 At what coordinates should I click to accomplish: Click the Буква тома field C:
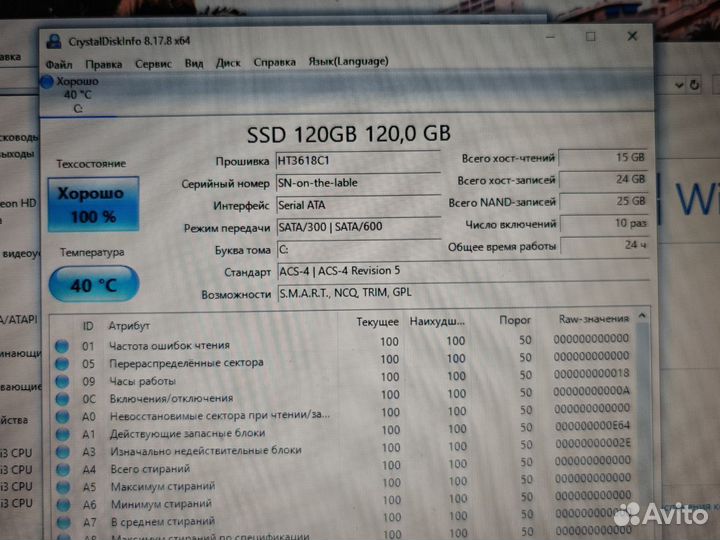pos(359,249)
